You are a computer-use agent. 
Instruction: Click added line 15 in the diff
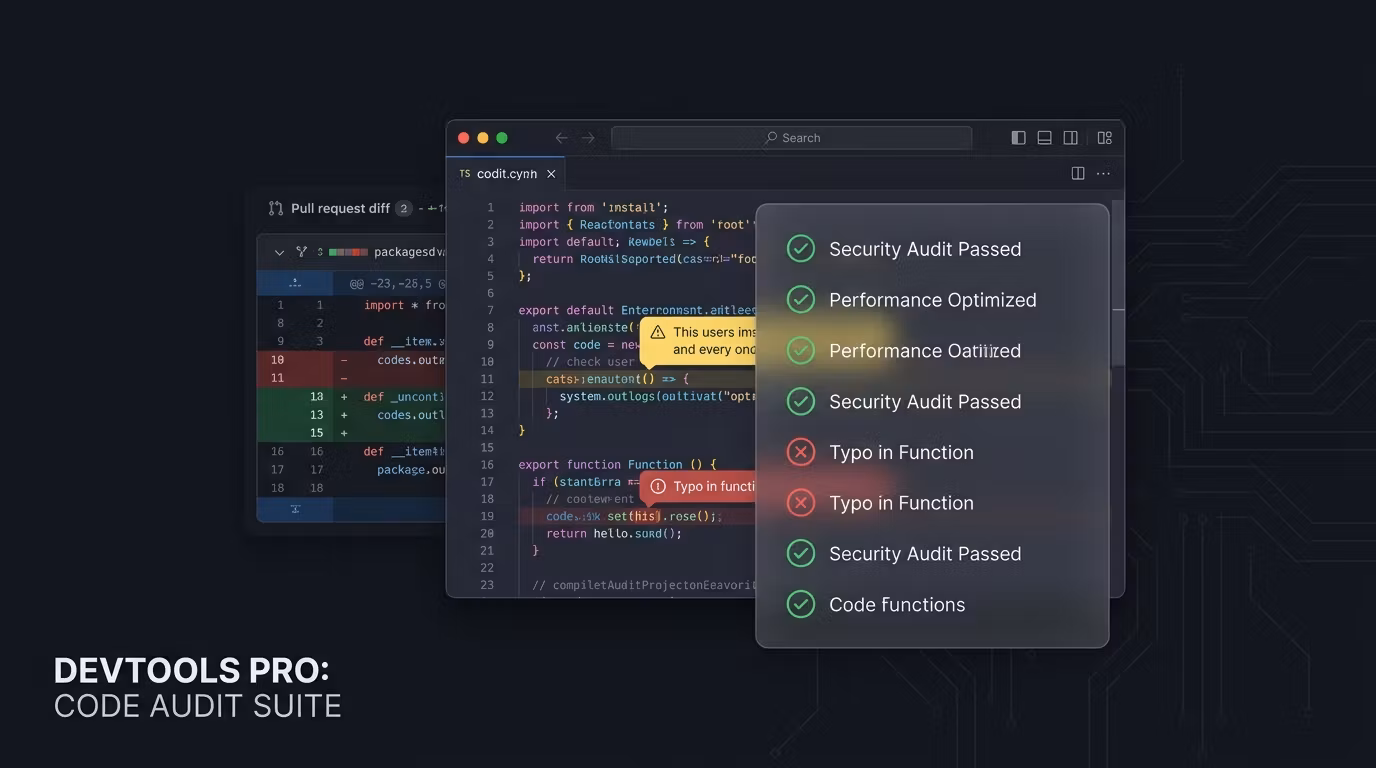point(351,433)
